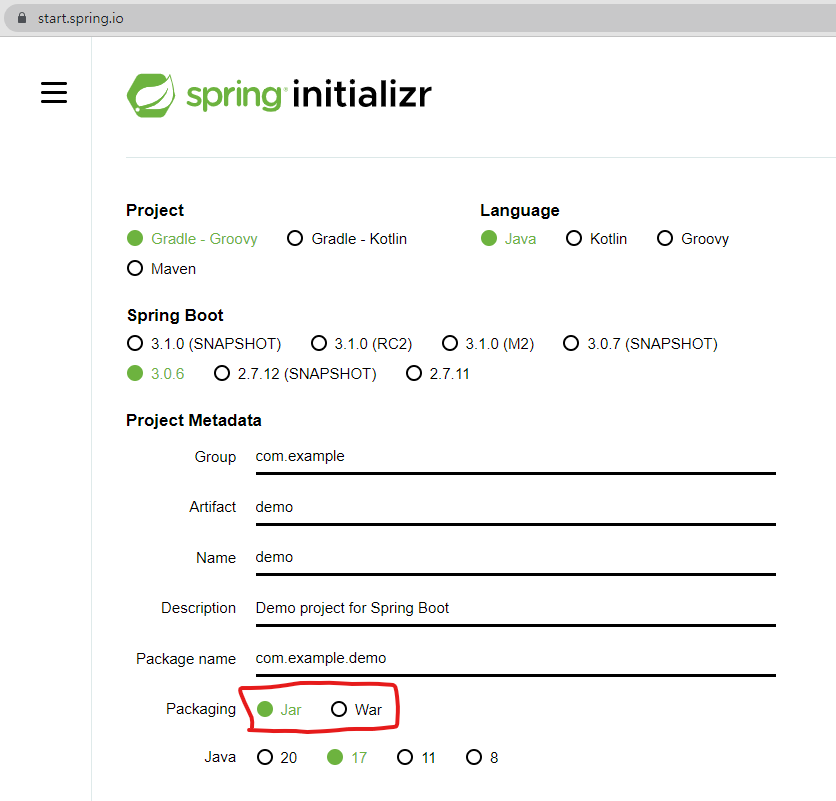
Task: Select Java version 8
Action: 482,757
